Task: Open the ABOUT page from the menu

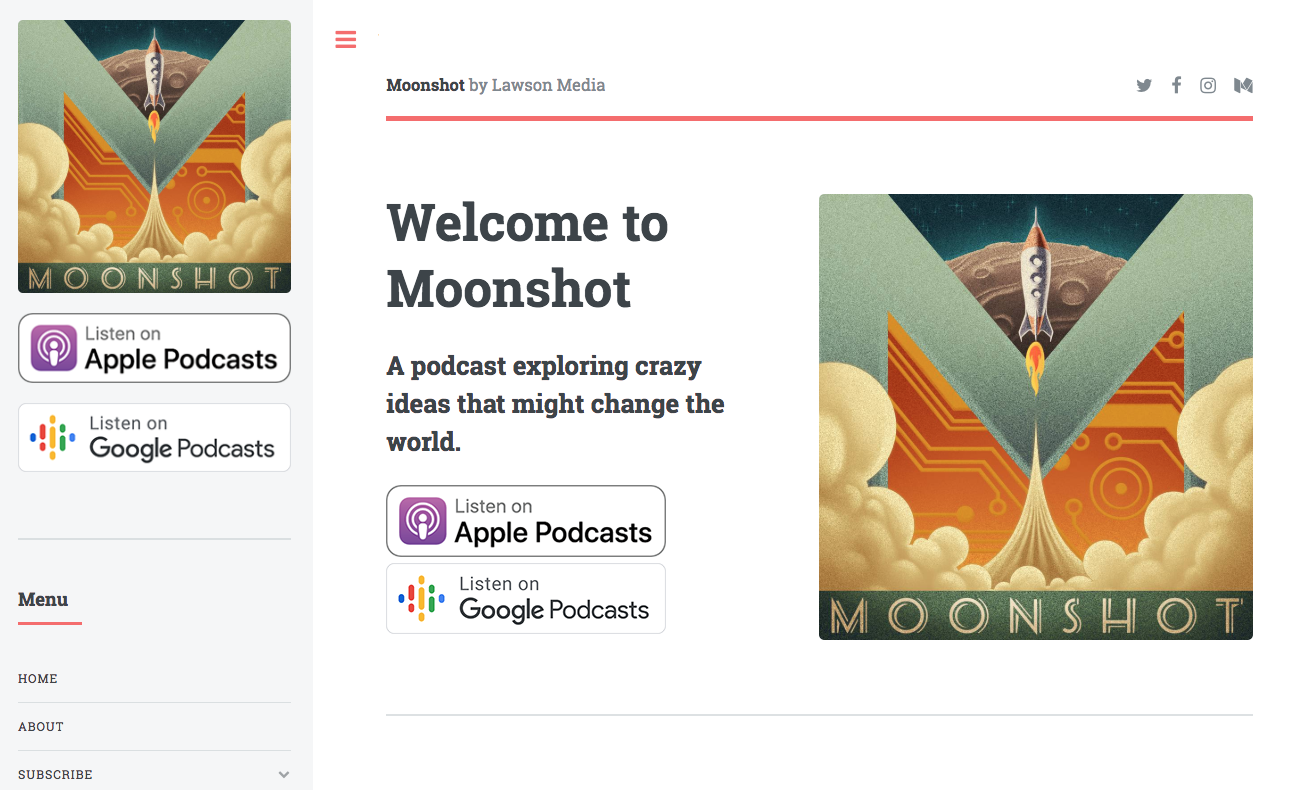Action: (41, 727)
